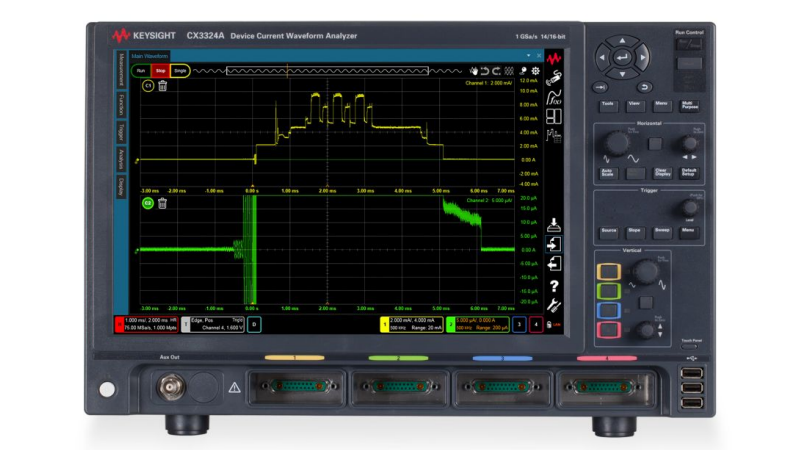This screenshot has width=800, height=450.
Task: Click the Menu key beside View
Action: (662, 105)
